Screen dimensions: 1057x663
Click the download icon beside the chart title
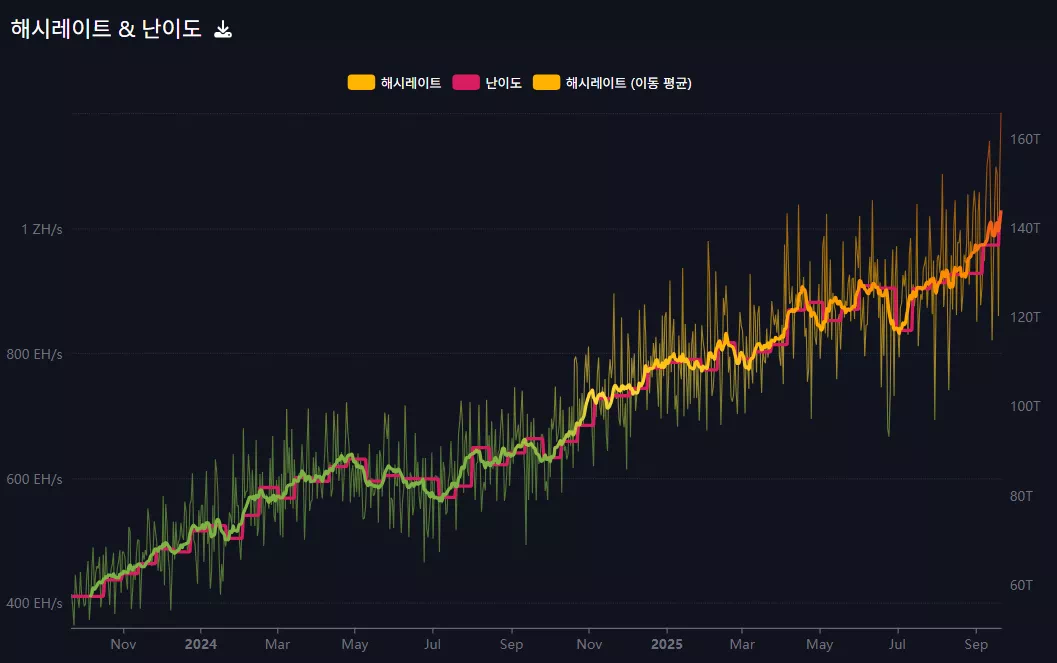[223, 30]
